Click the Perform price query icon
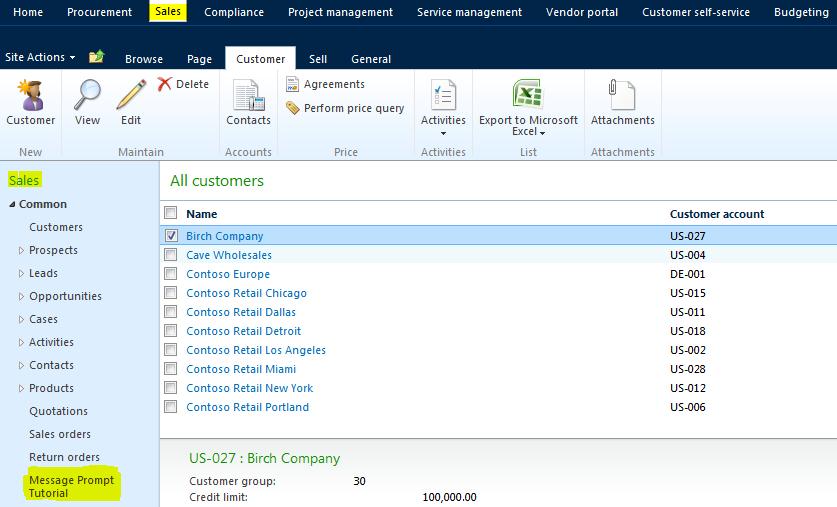 coord(293,108)
